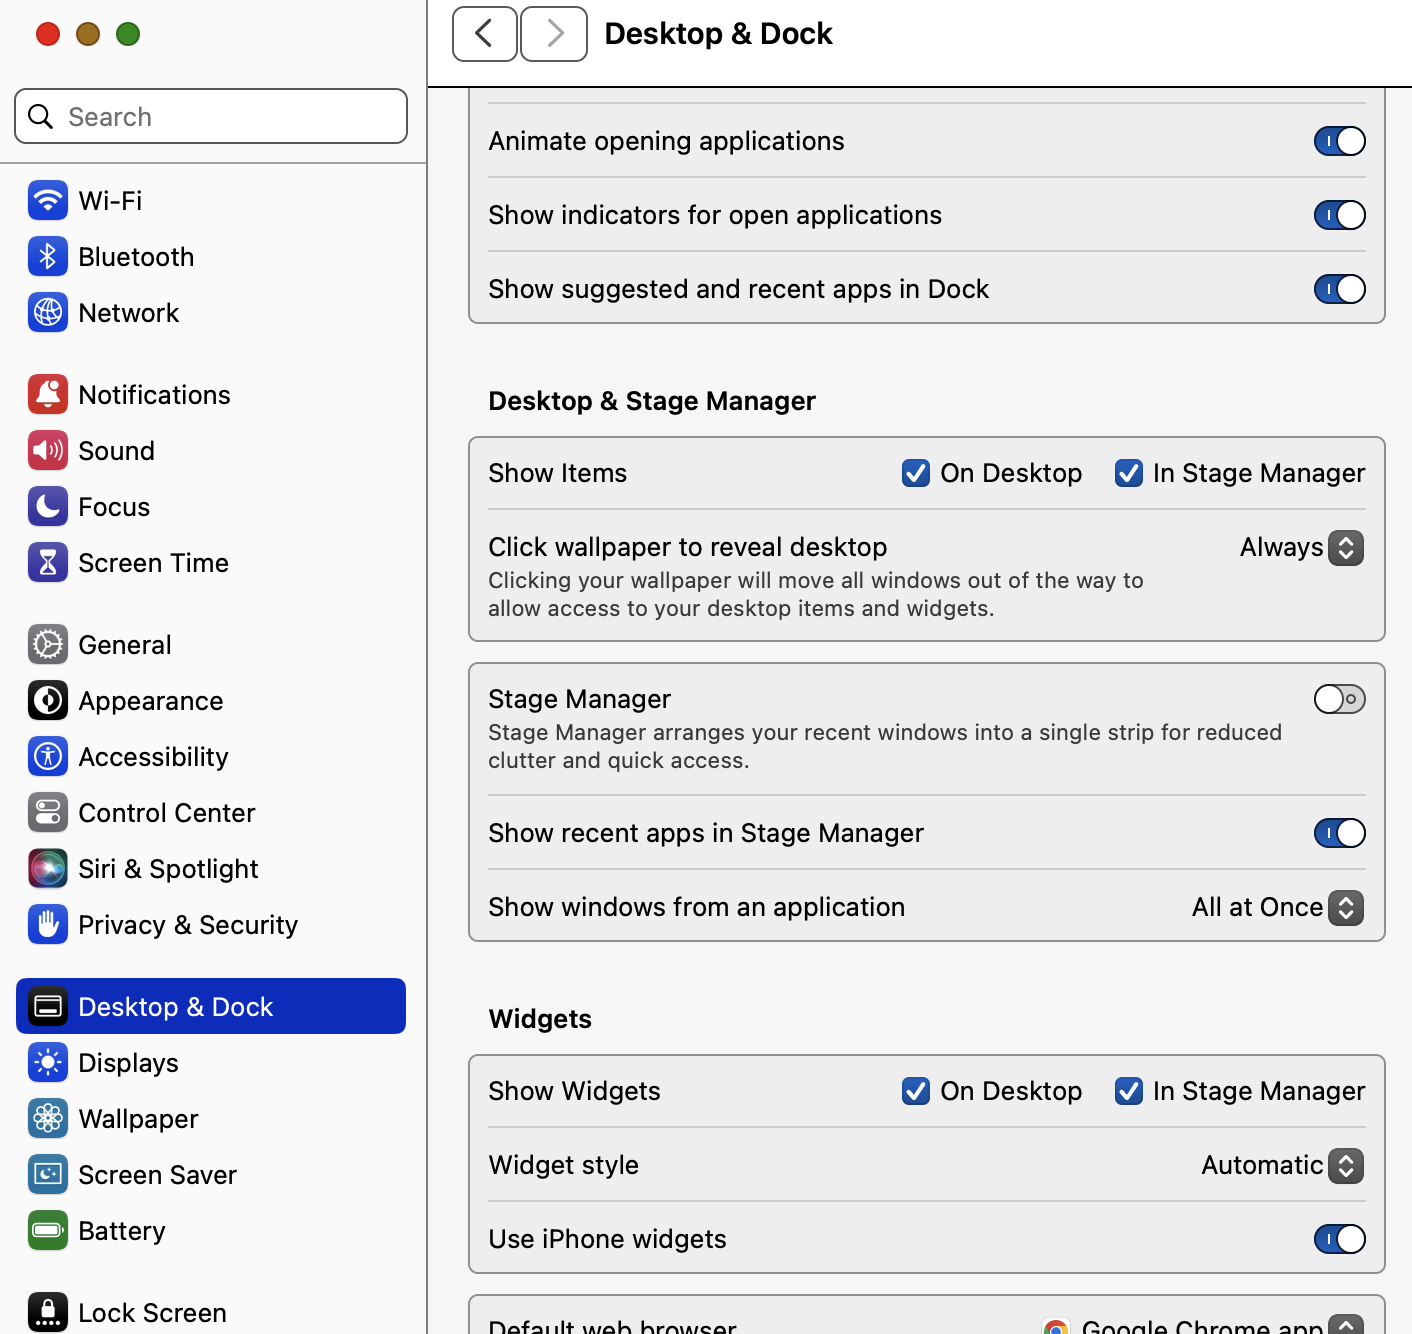
Task: Click the Siri & Spotlight label
Action: coord(169,869)
